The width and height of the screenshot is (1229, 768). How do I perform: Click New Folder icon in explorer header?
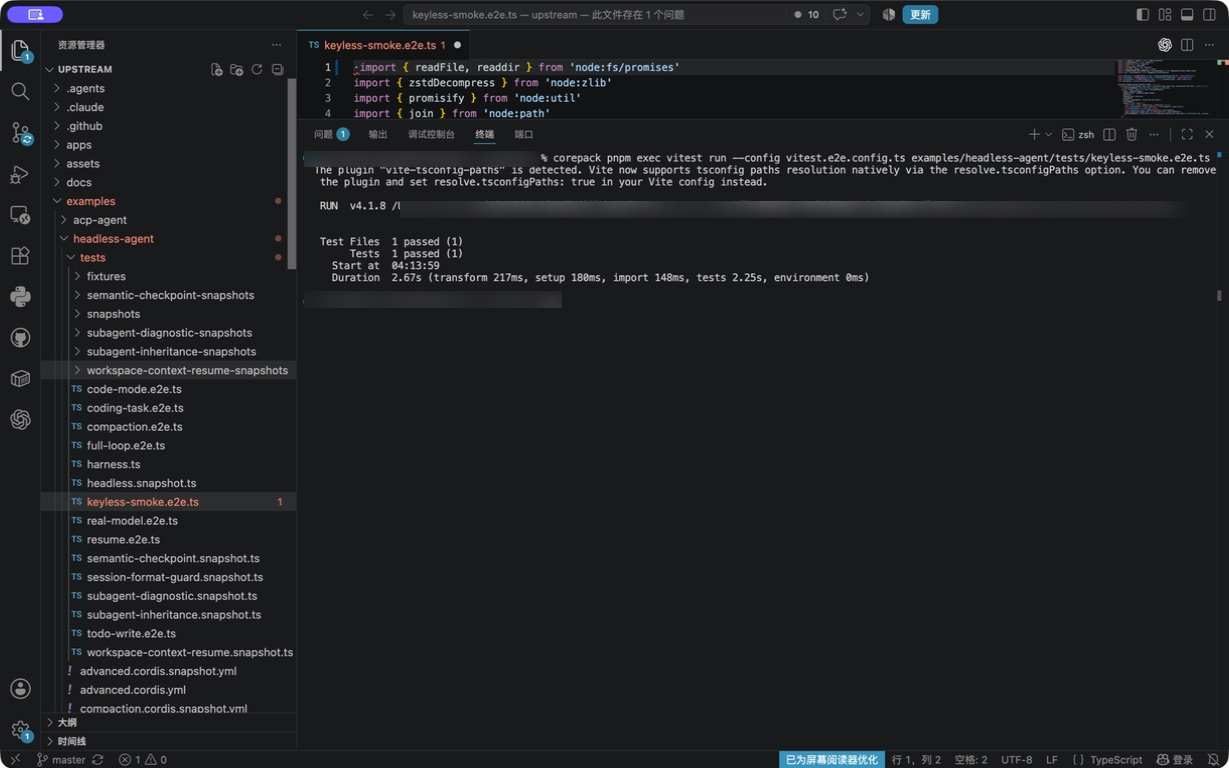(236, 70)
